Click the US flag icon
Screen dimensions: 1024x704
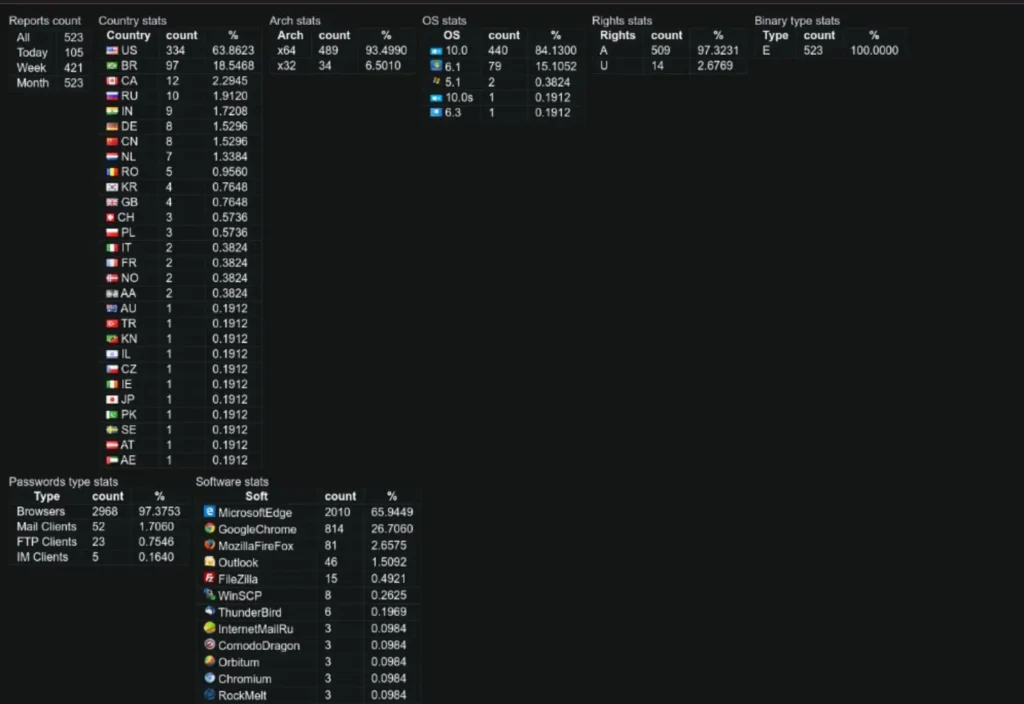(x=112, y=50)
